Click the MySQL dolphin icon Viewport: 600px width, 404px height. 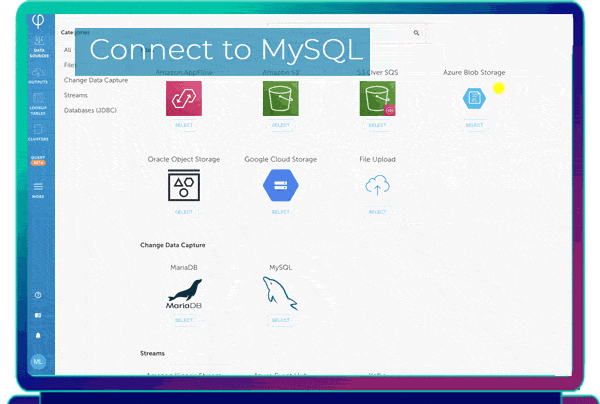tap(280, 293)
